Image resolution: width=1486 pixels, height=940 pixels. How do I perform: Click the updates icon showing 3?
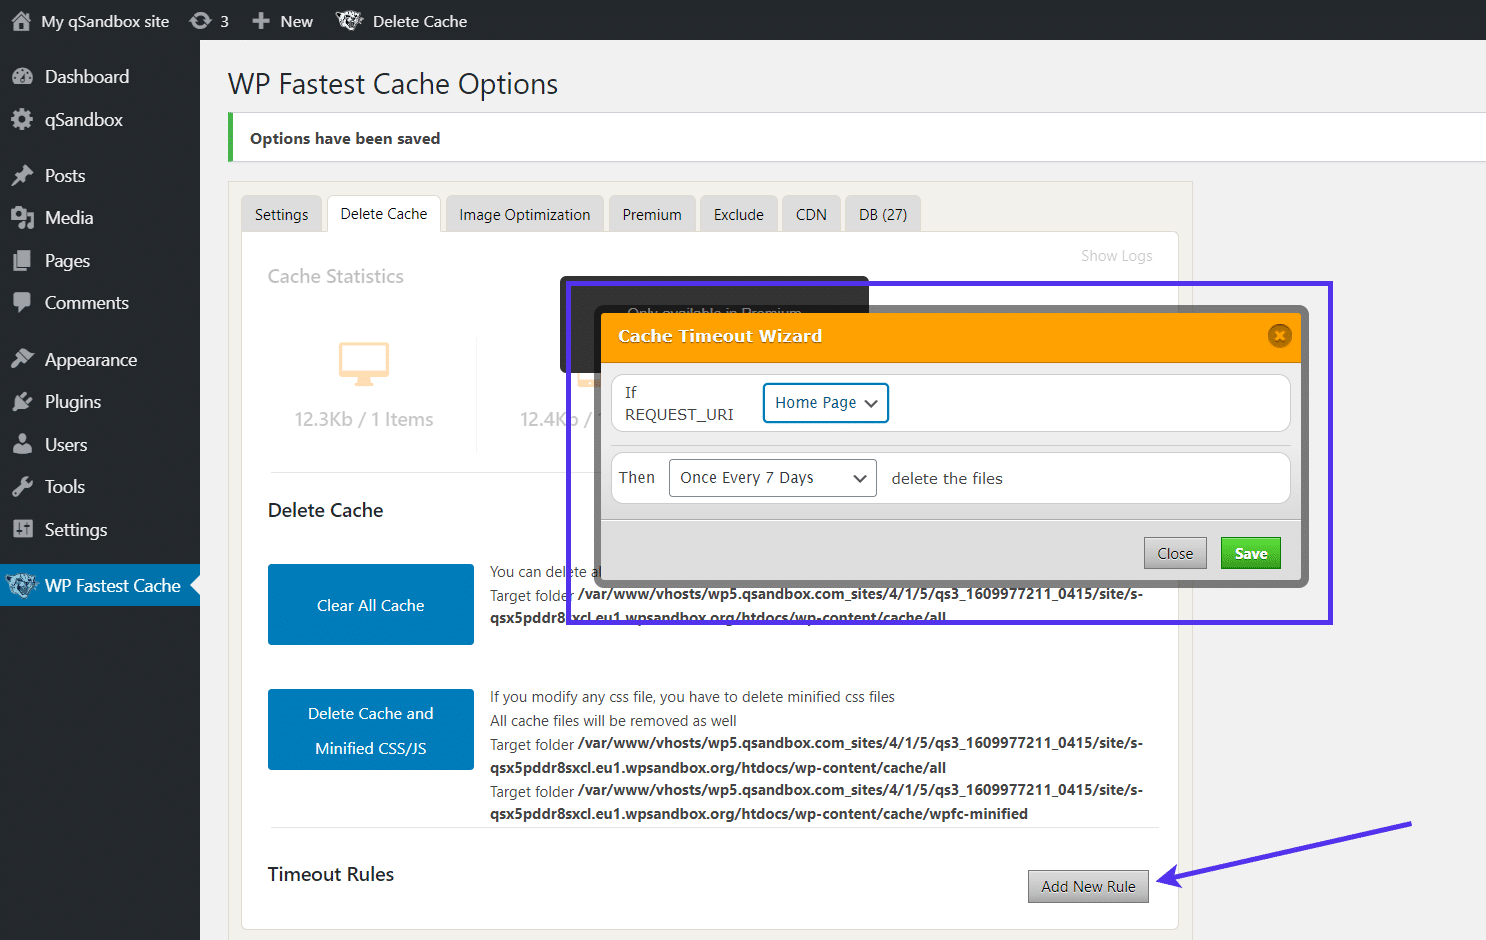click(x=200, y=20)
